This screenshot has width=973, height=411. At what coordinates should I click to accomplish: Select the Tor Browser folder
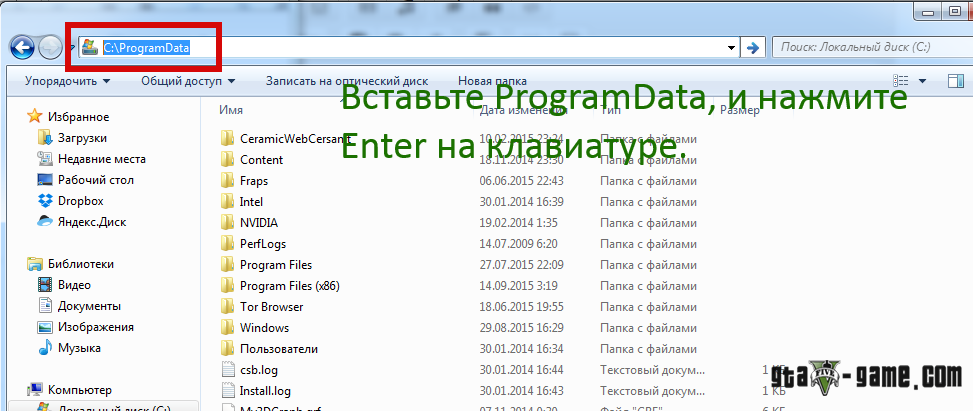tap(271, 307)
